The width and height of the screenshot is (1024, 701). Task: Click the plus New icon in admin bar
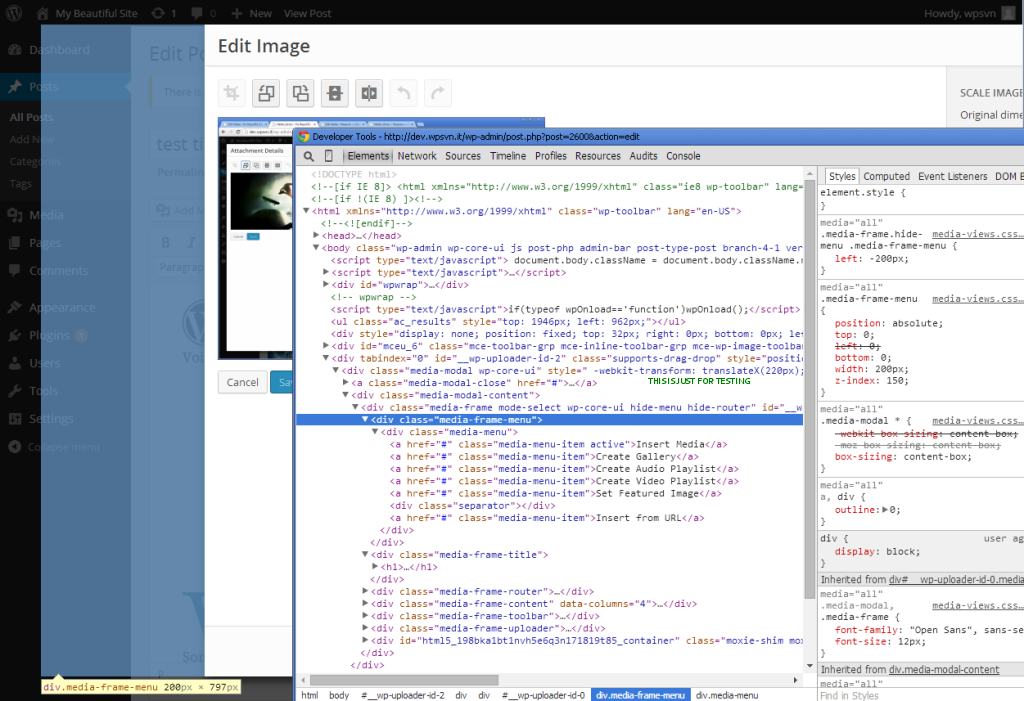tap(237, 13)
